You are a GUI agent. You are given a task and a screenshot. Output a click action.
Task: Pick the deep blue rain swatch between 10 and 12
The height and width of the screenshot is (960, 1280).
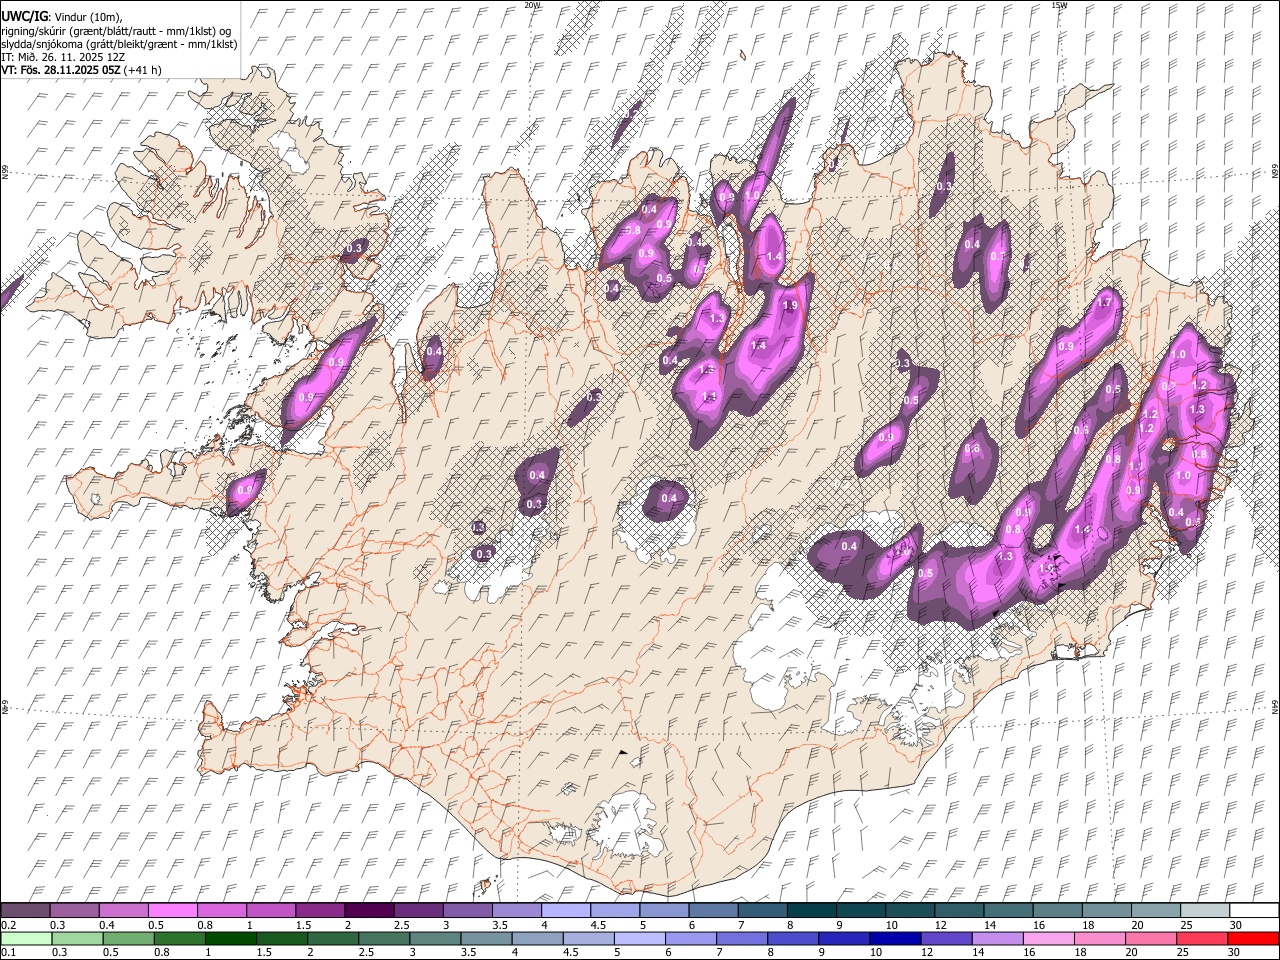point(894,938)
